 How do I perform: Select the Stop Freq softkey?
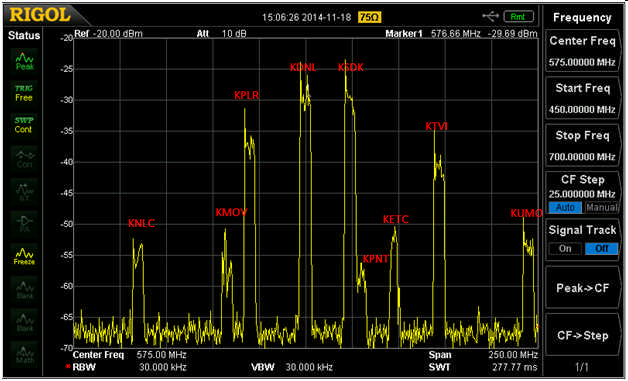coord(582,145)
